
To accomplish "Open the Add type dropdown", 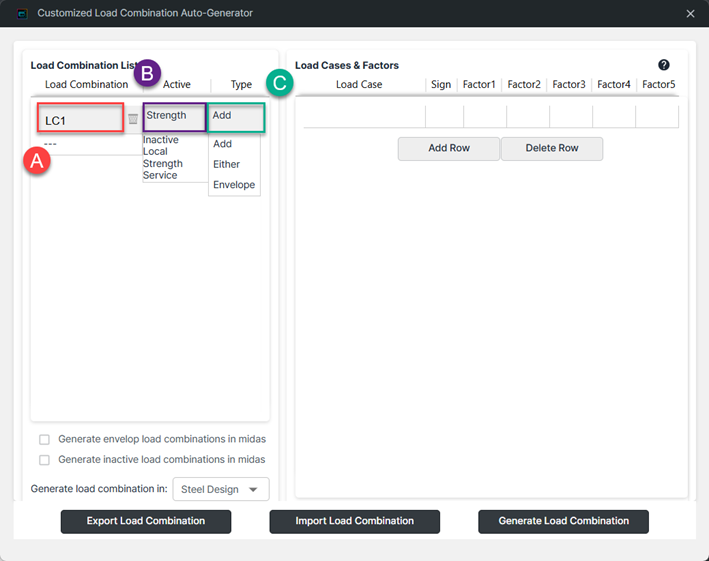I will (236, 117).
